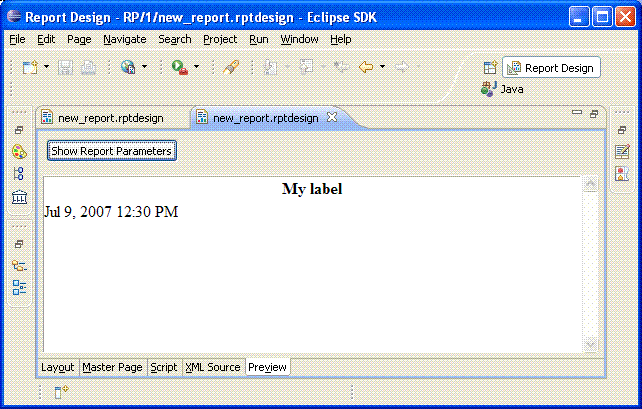Click the preview scrollbar down arrow
Viewport: 642px width, 409px height.
[x=590, y=345]
